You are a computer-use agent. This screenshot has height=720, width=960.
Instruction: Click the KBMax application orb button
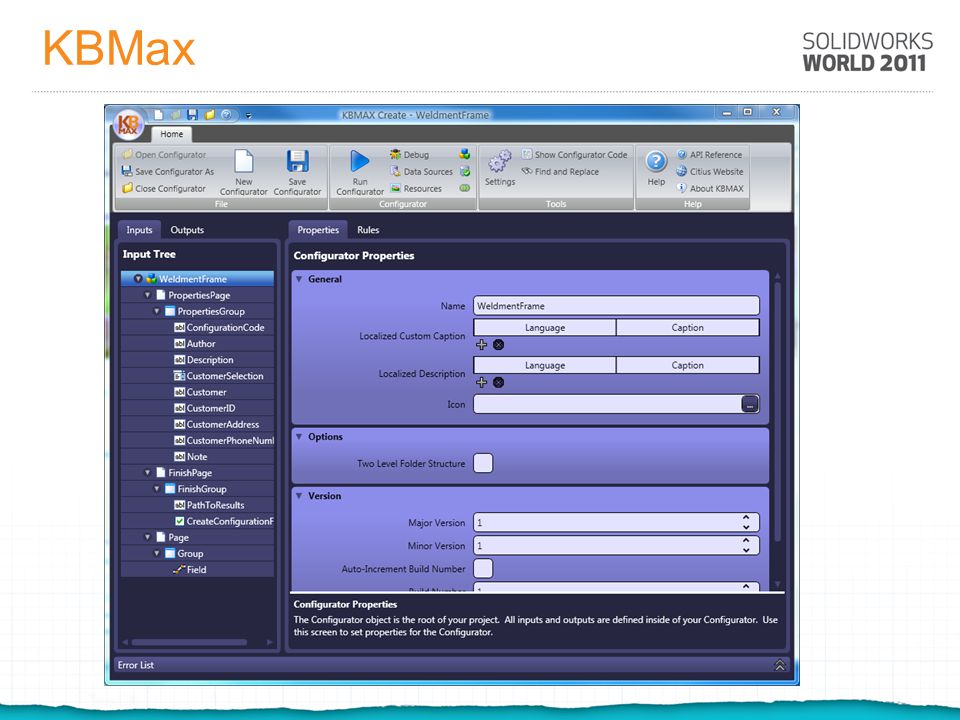point(129,124)
